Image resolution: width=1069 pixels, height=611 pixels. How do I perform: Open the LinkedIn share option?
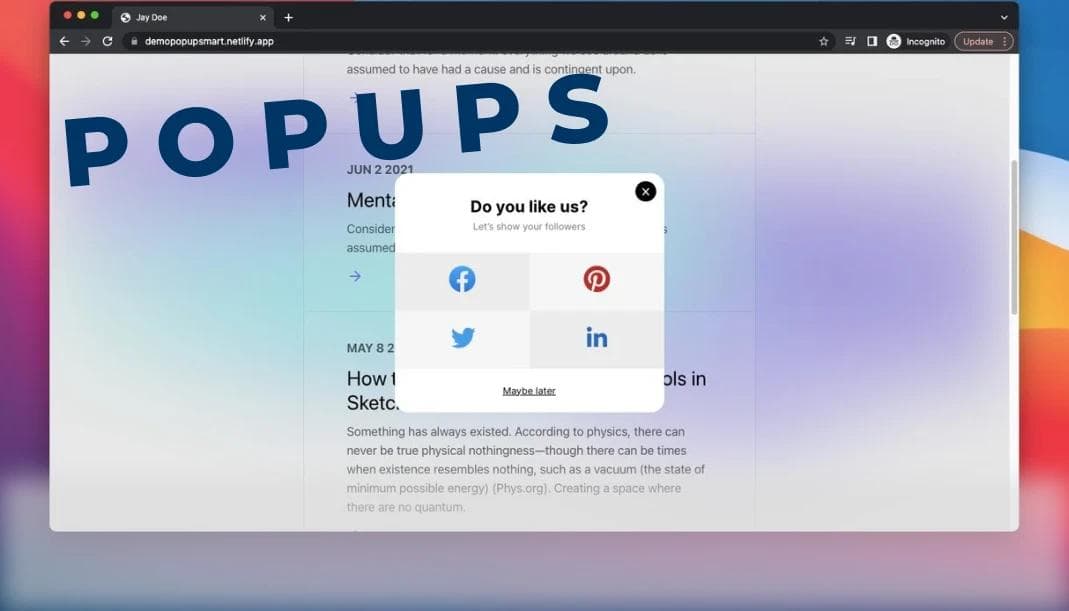[597, 337]
